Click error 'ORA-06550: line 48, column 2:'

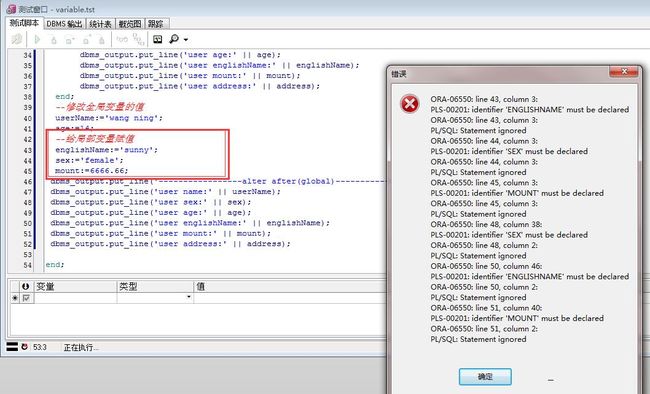pos(484,245)
